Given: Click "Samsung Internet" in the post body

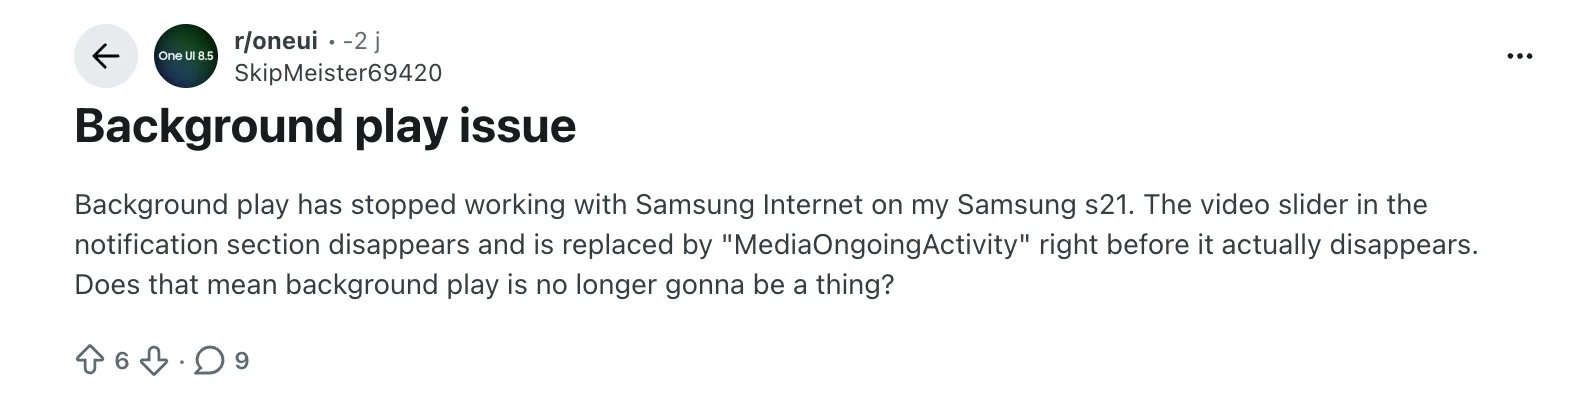Looking at the screenshot, I should tap(745, 205).
